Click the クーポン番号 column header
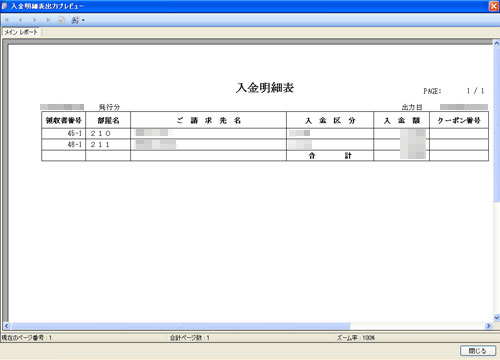 click(x=459, y=120)
